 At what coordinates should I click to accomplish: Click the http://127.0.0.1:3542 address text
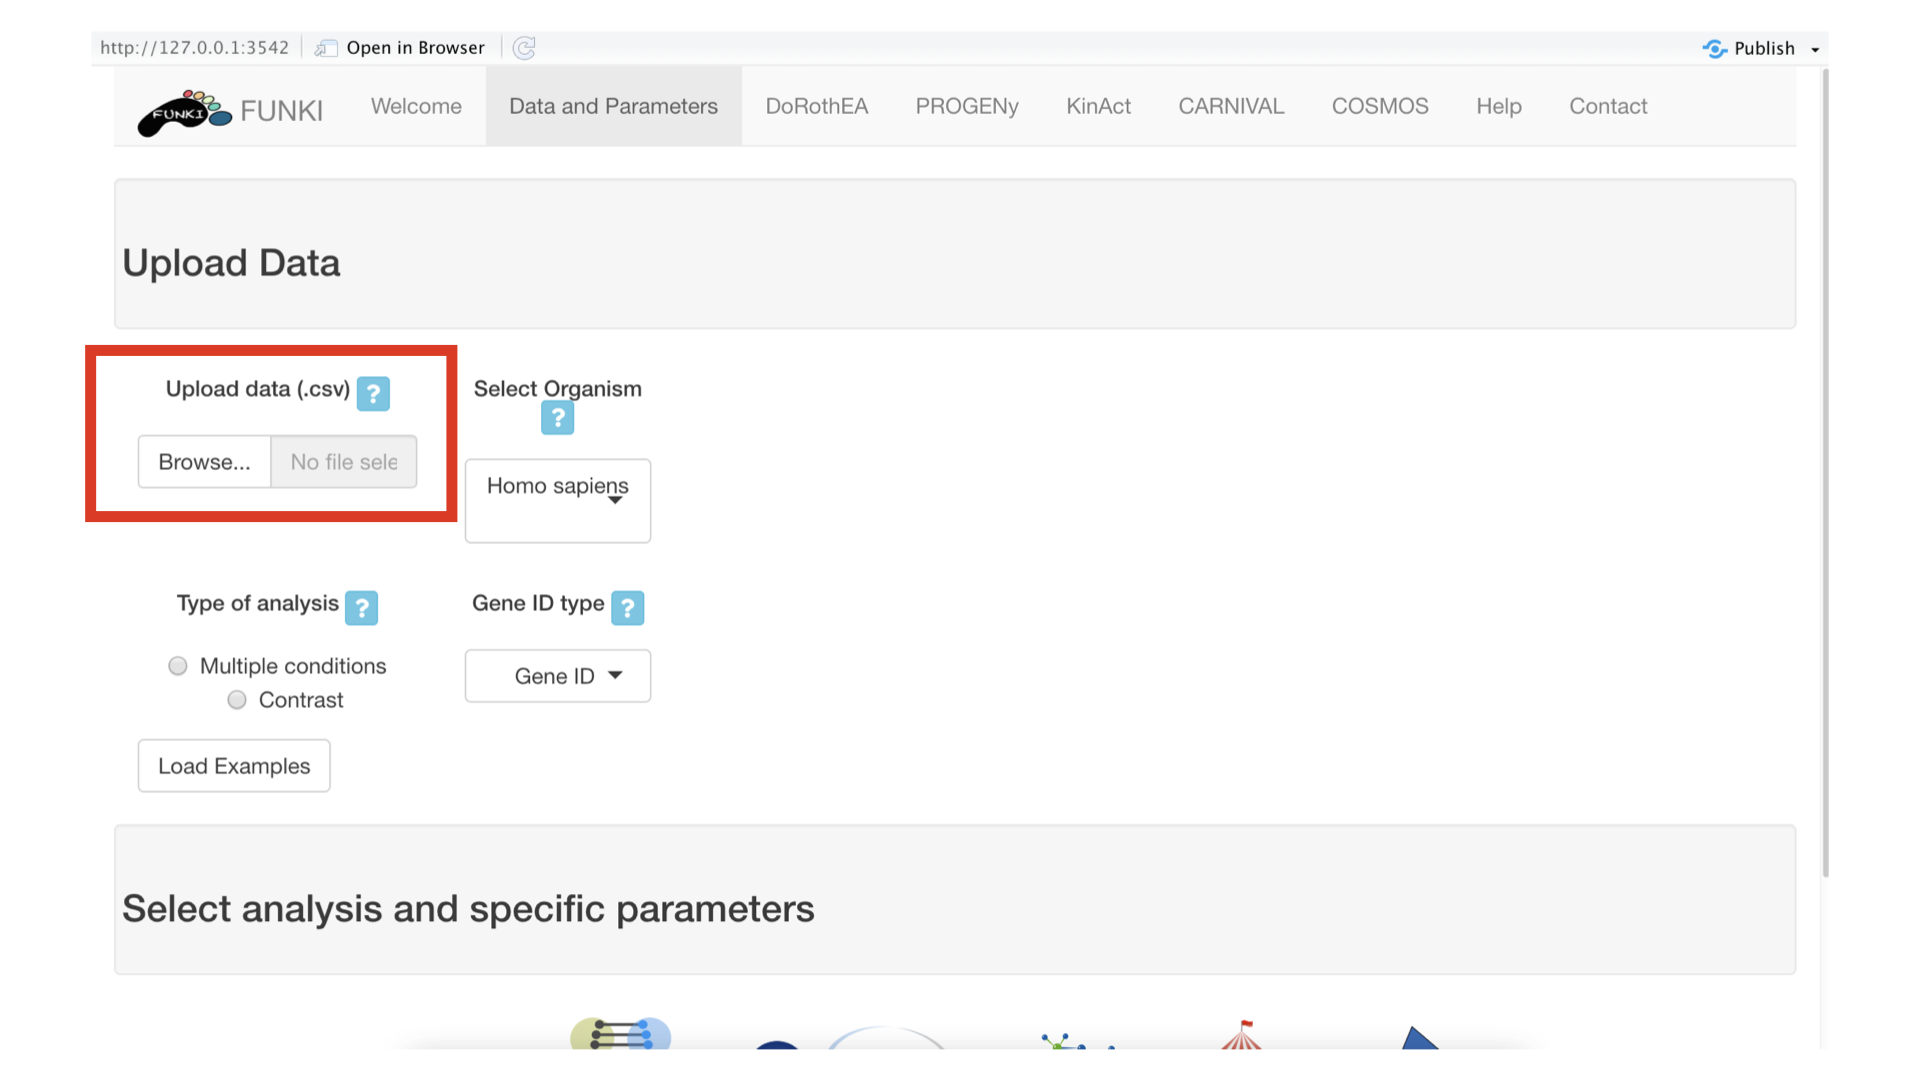194,48
